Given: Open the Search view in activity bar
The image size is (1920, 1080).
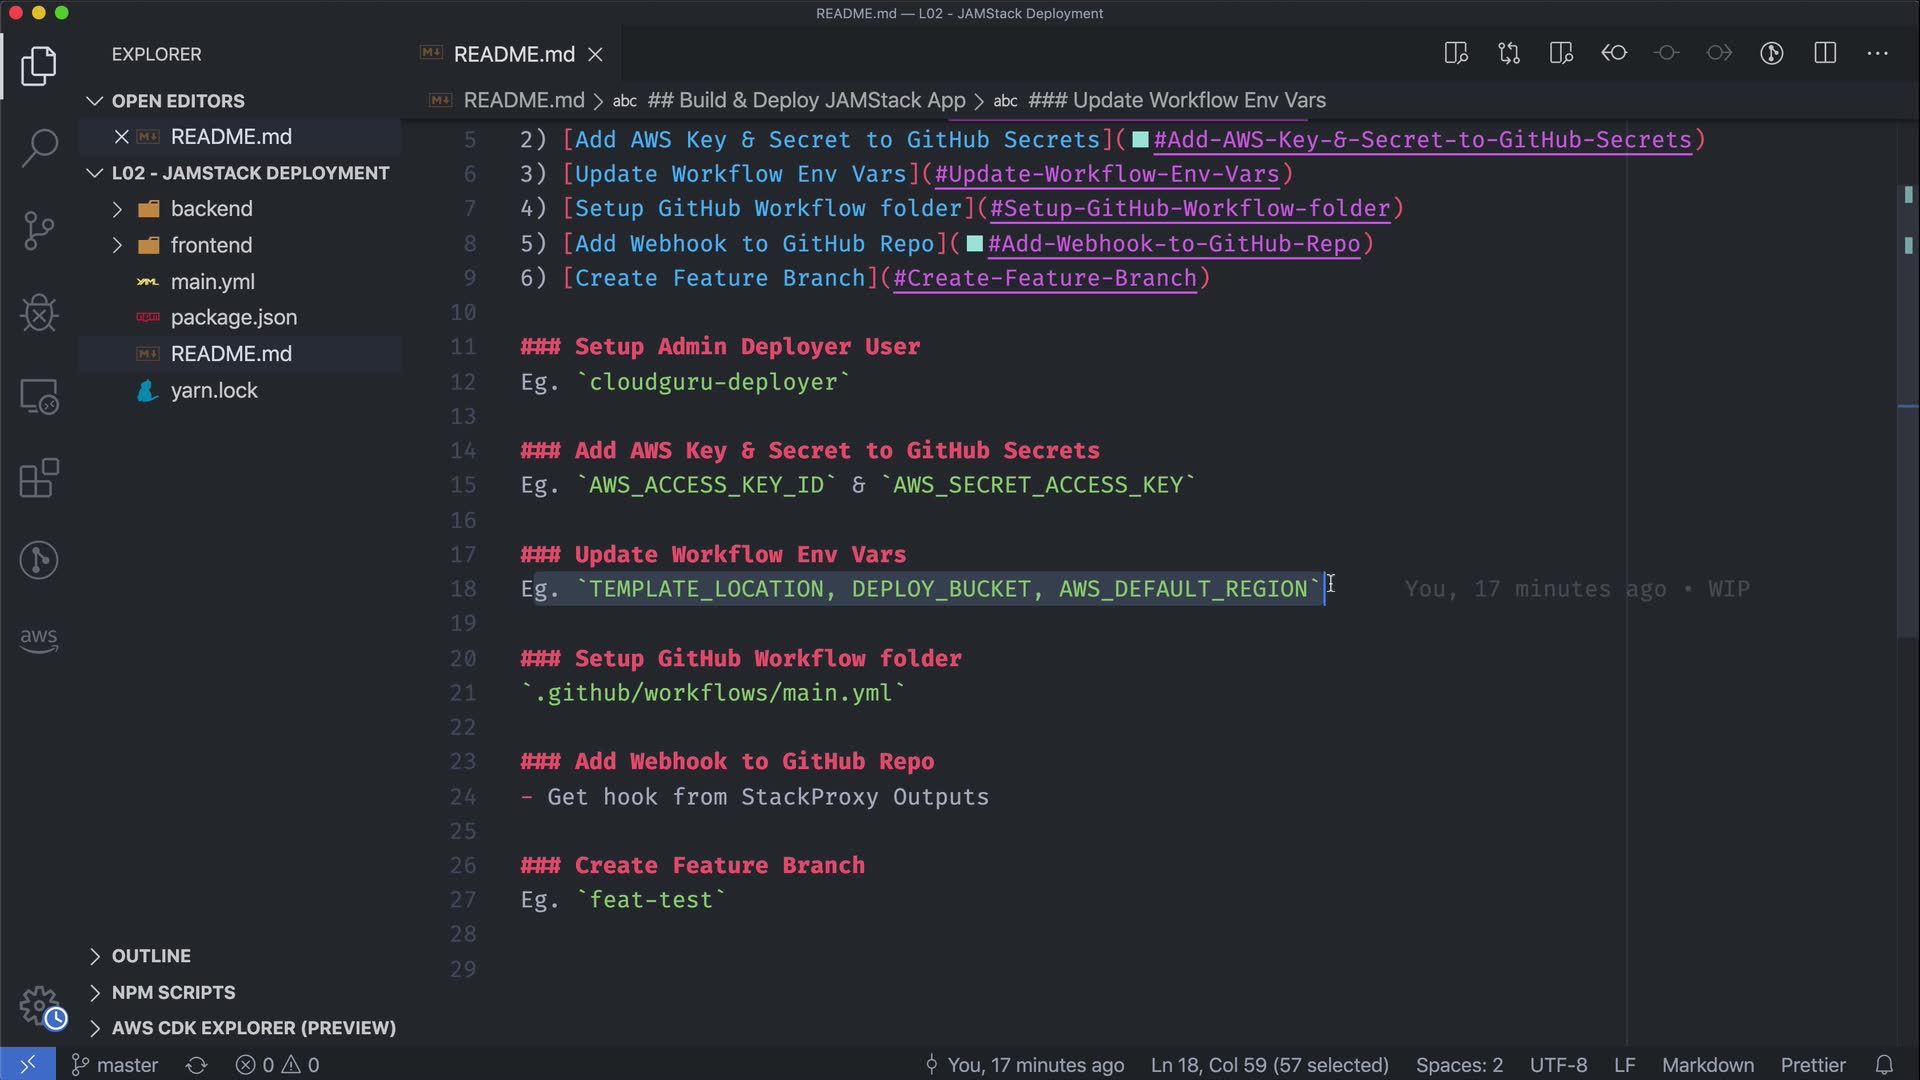Looking at the screenshot, I should point(39,148).
